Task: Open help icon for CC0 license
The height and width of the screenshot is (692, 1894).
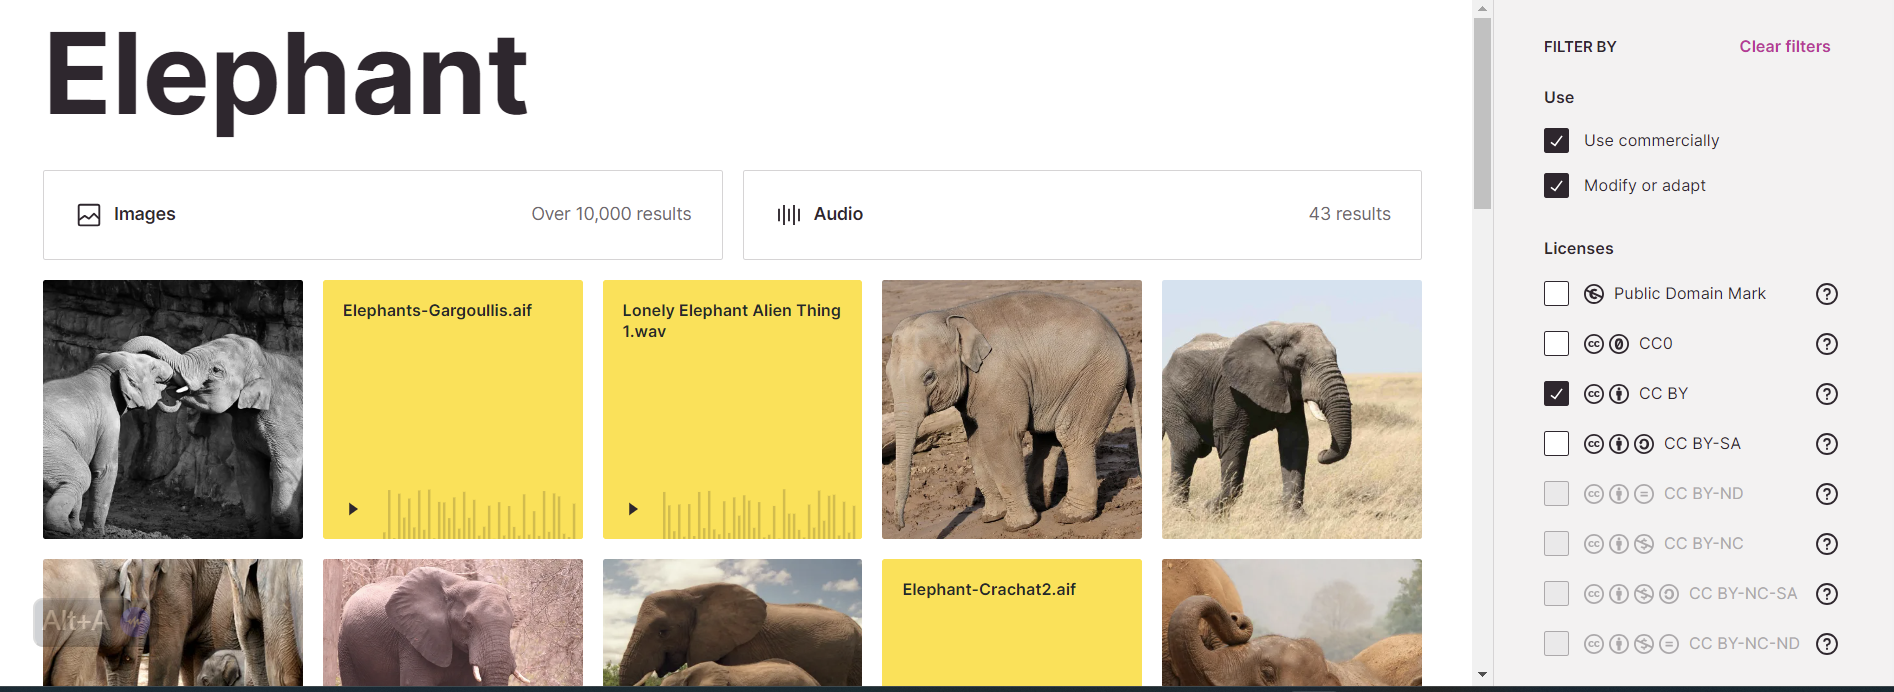Action: point(1826,344)
